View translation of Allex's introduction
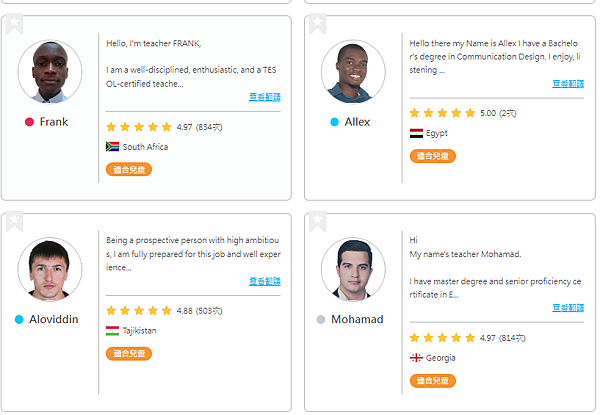The image size is (600, 415). 568,84
